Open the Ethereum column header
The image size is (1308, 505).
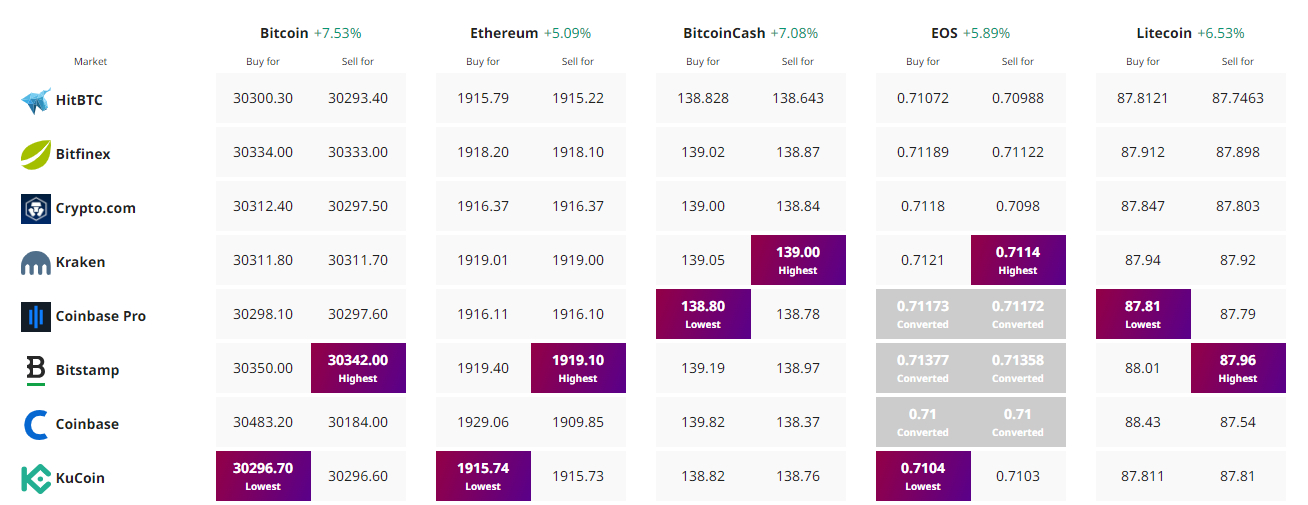point(504,33)
